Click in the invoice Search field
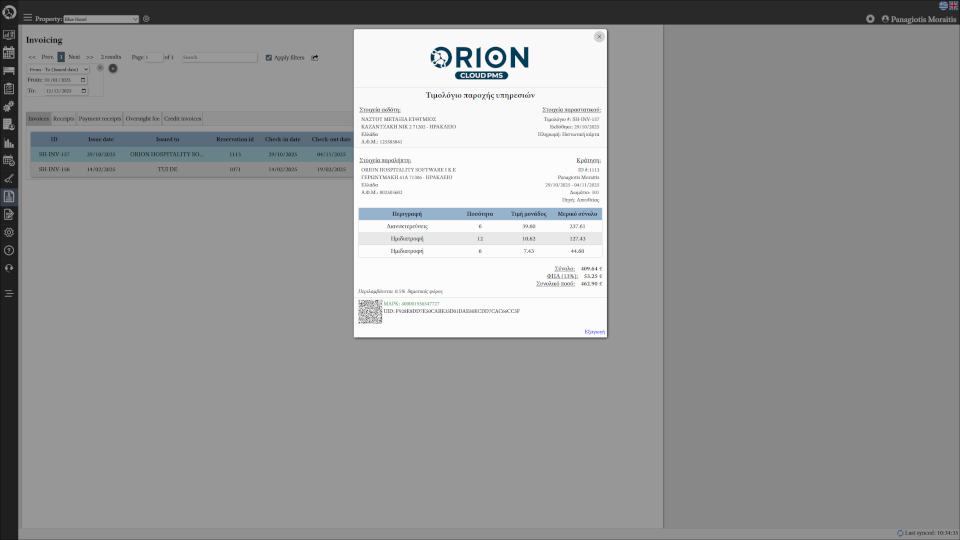Screen dimensions: 960x540 tap(219, 58)
